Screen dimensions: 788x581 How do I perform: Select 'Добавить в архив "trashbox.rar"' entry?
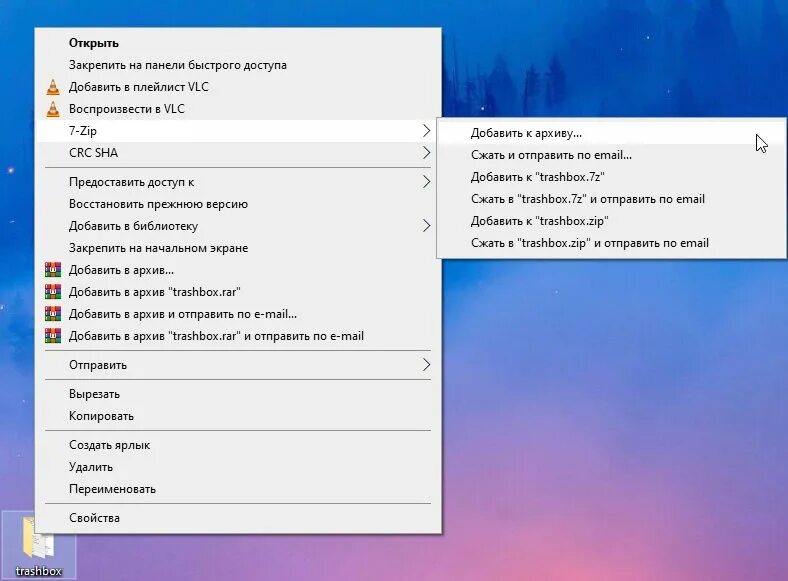(238, 292)
